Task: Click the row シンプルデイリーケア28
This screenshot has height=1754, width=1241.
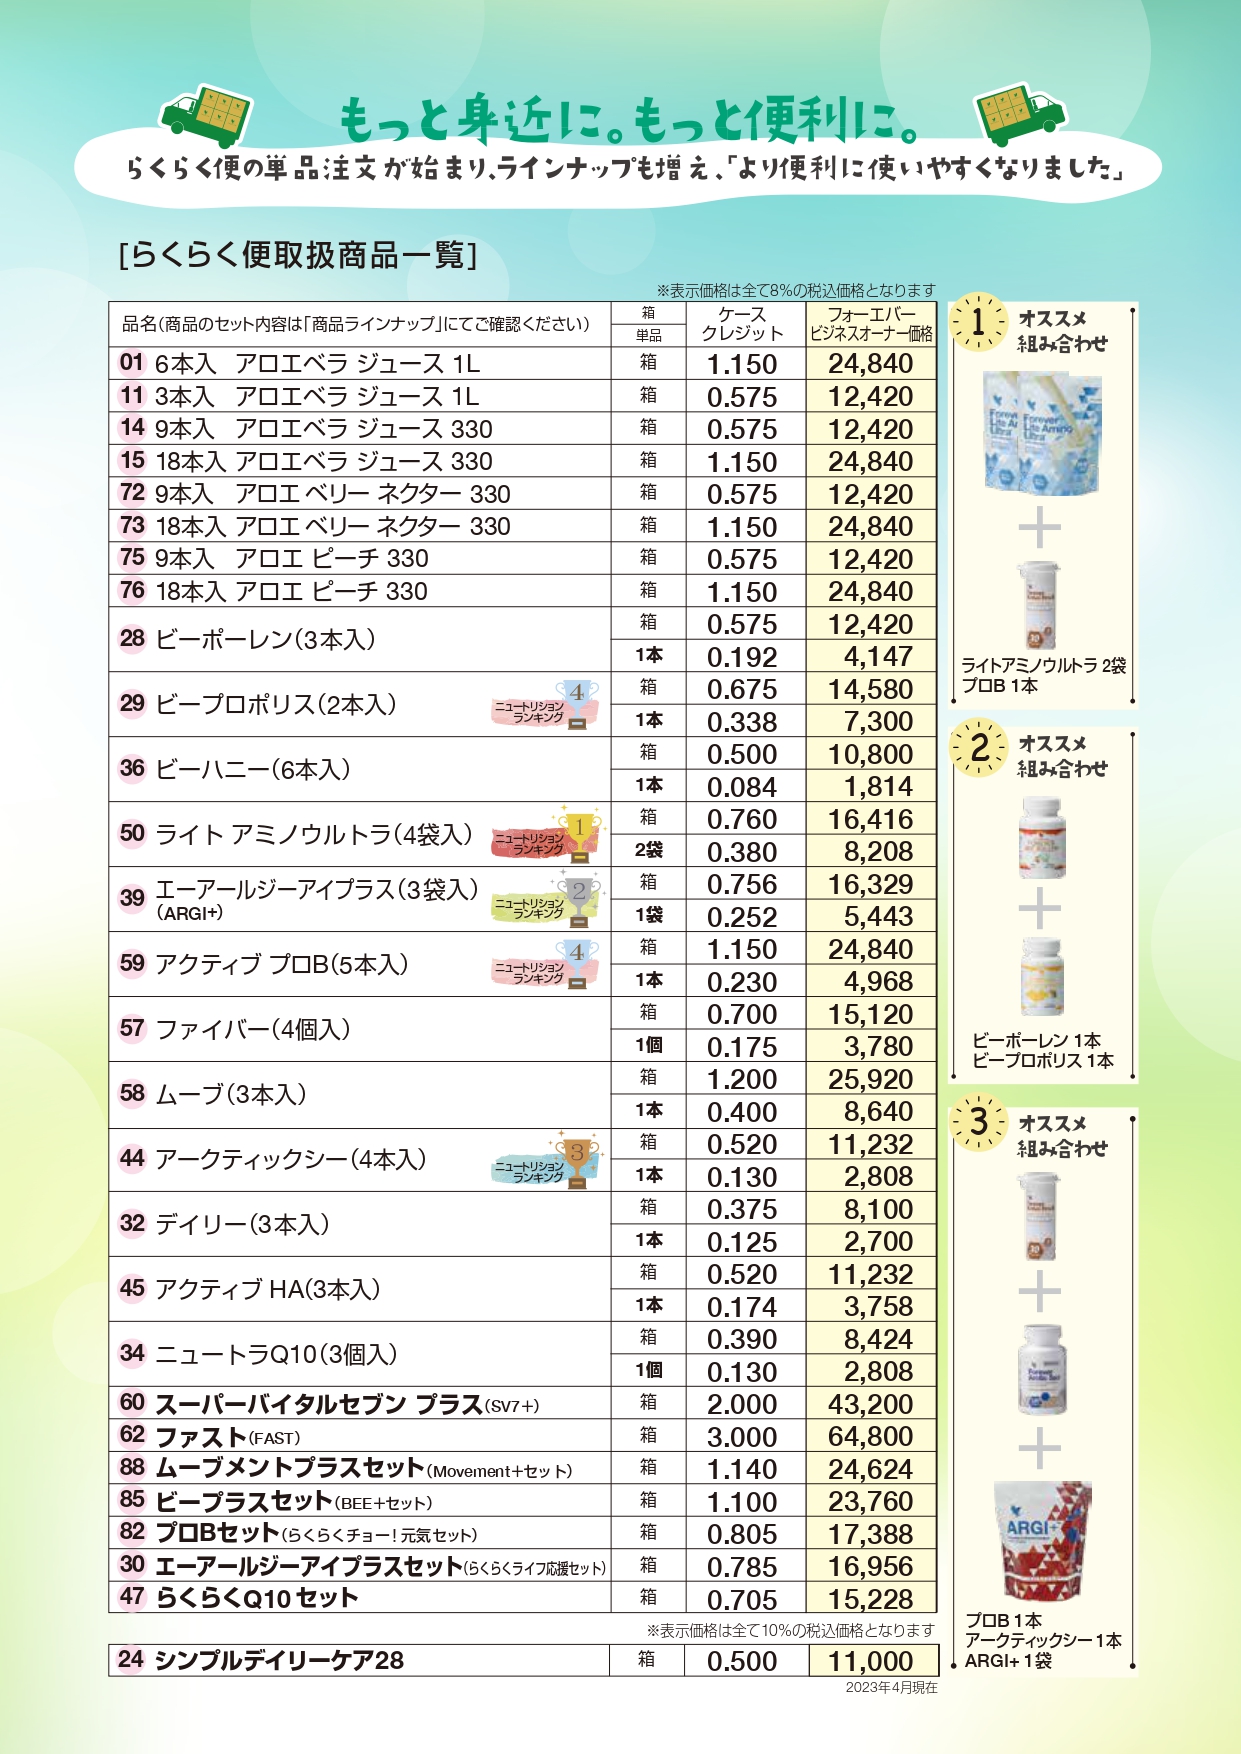Action: [x=523, y=1660]
